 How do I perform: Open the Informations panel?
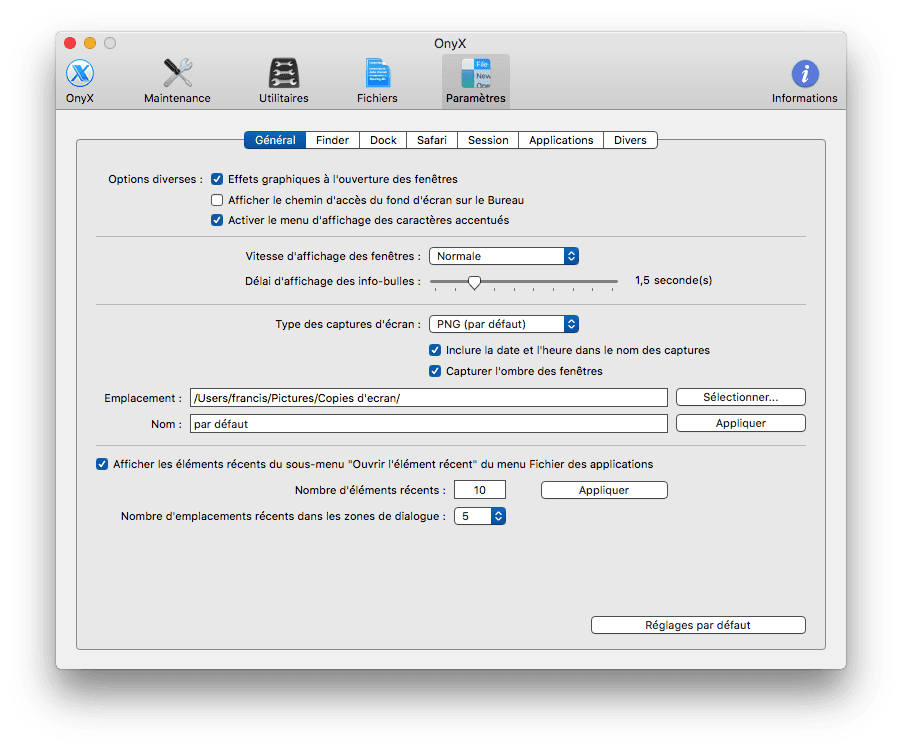click(x=804, y=81)
